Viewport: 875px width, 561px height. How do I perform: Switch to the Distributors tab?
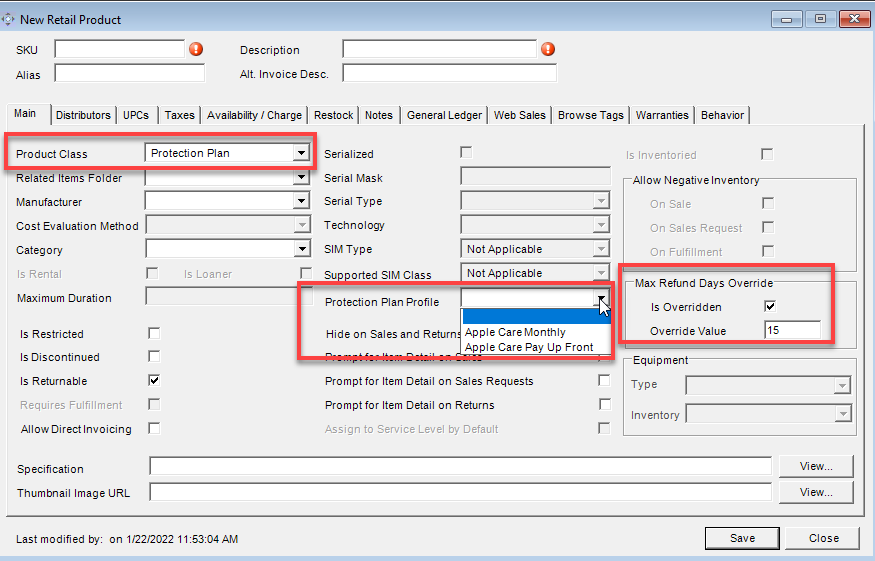tap(83, 115)
